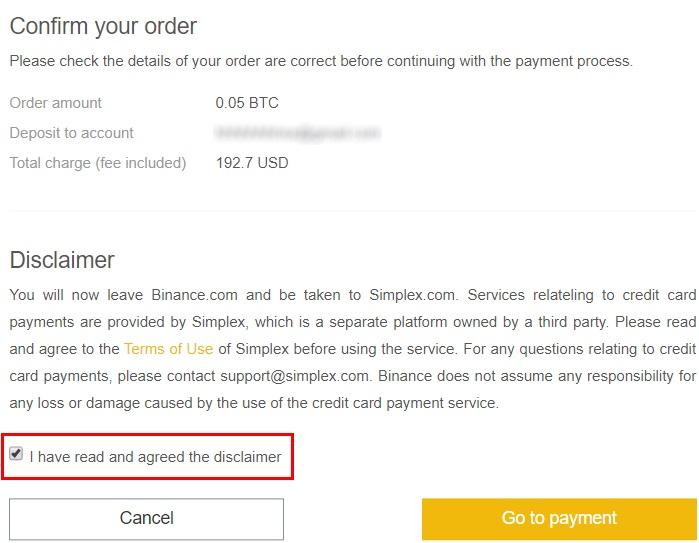Click the Disclaimer heading
This screenshot has height=543, width=699.
[x=62, y=260]
